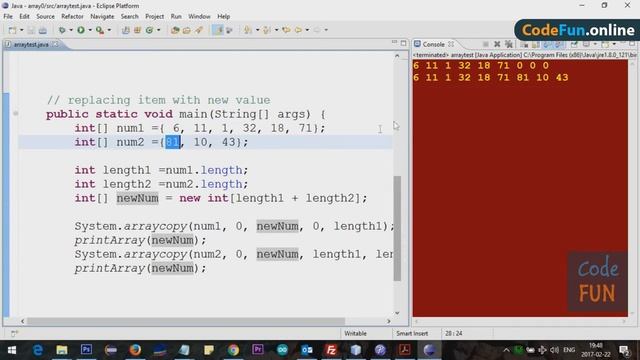Viewport: 640px width, 360px height.
Task: Click the Clear Console icon
Action: click(524, 44)
